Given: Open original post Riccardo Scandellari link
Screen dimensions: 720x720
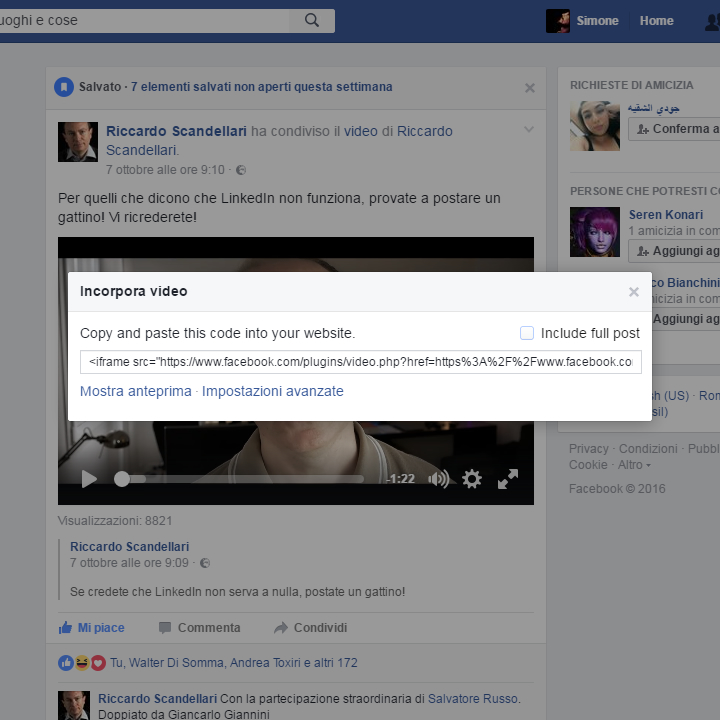Looking at the screenshot, I should click(129, 546).
